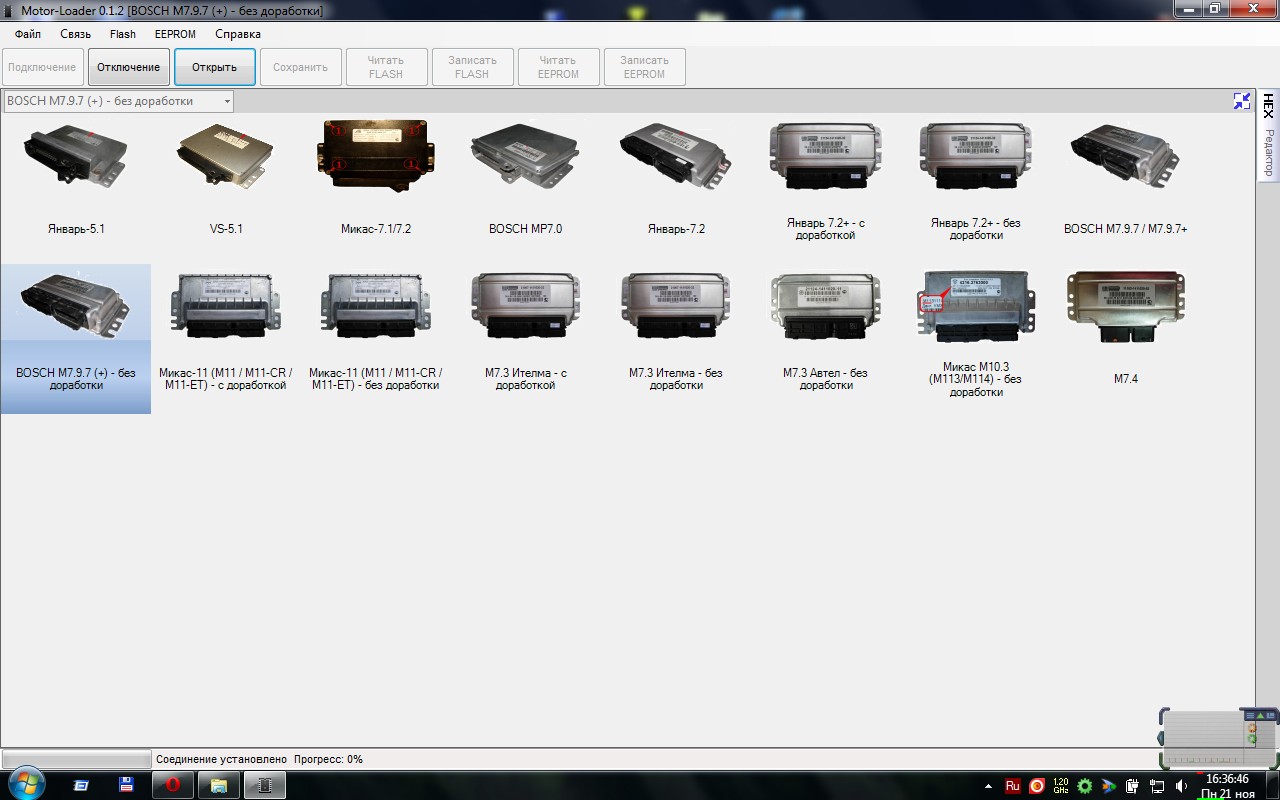Open the Flash menu
The width and height of the screenshot is (1280, 800).
pyautogui.click(x=123, y=34)
